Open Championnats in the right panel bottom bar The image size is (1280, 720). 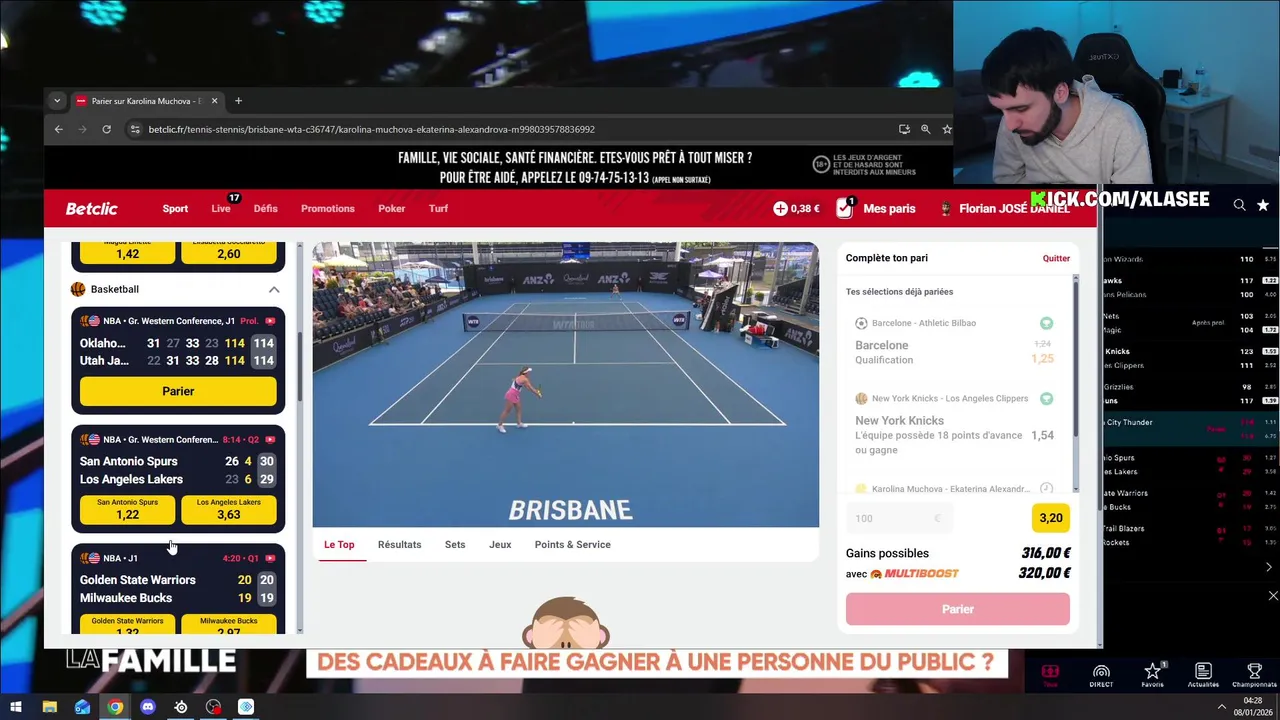[x=1254, y=675]
